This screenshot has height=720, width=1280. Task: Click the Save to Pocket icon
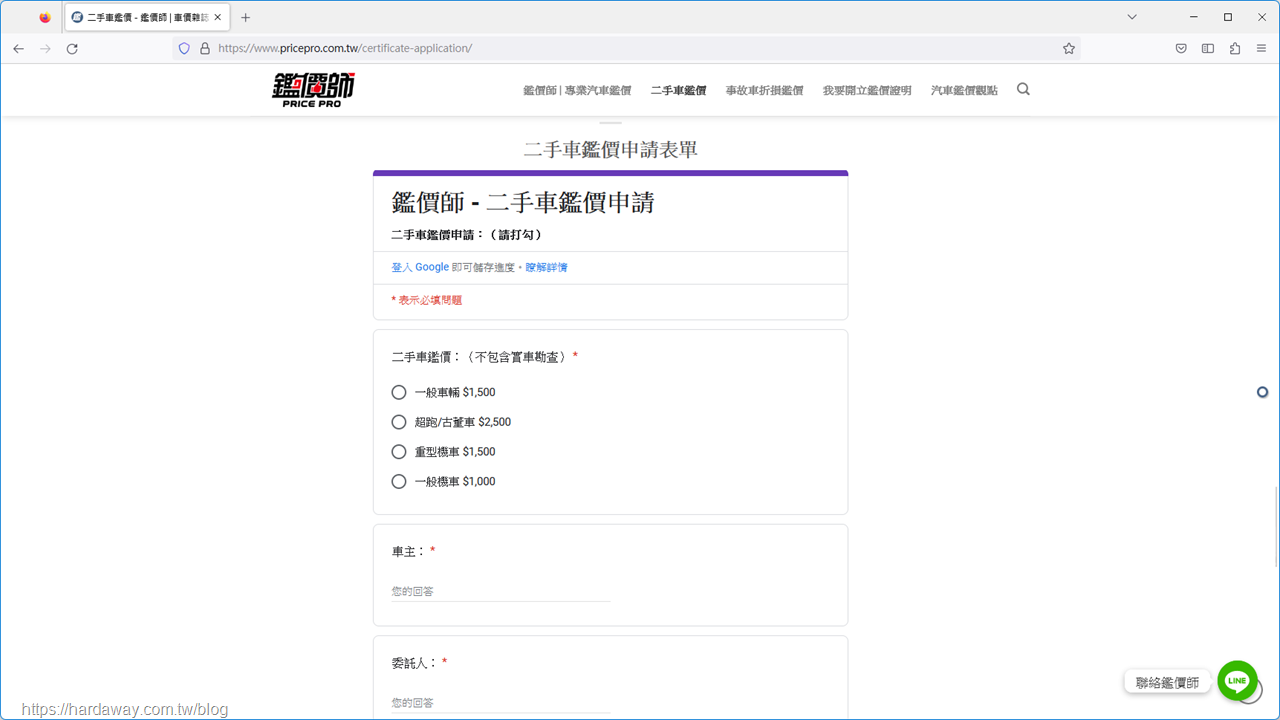point(1181,48)
